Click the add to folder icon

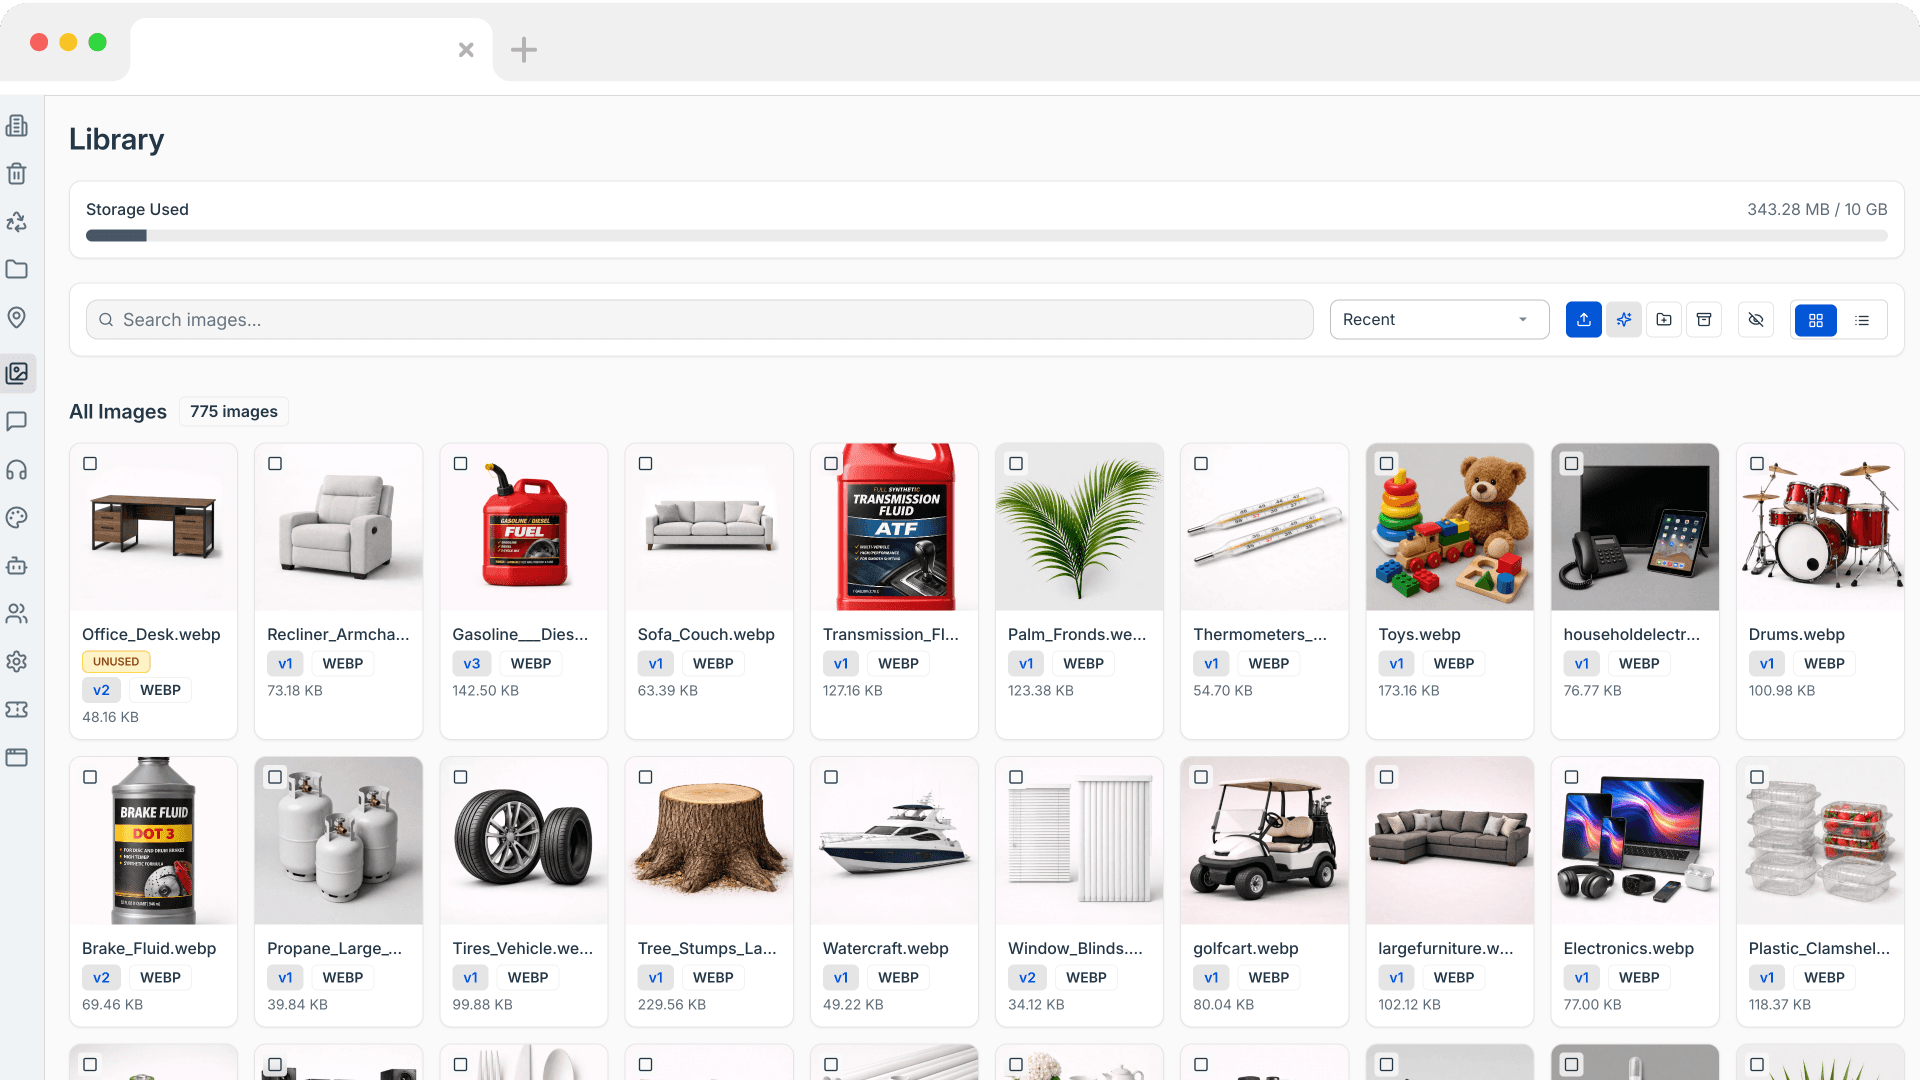(x=1664, y=320)
